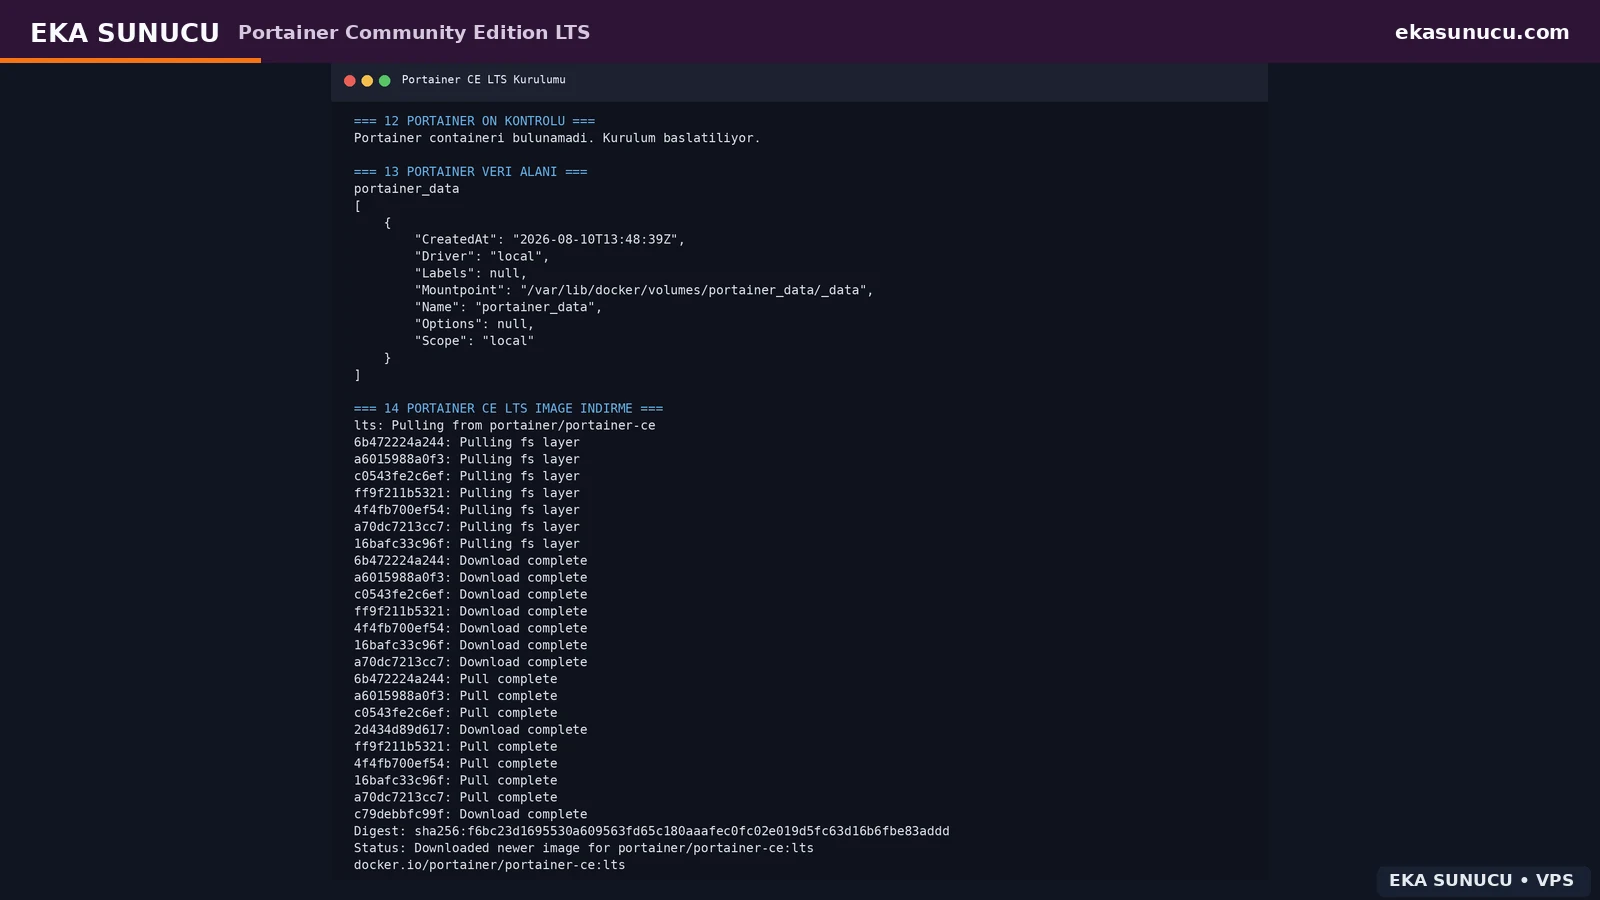Click the EKA SUNUCU logo in the top header

pyautogui.click(x=125, y=33)
